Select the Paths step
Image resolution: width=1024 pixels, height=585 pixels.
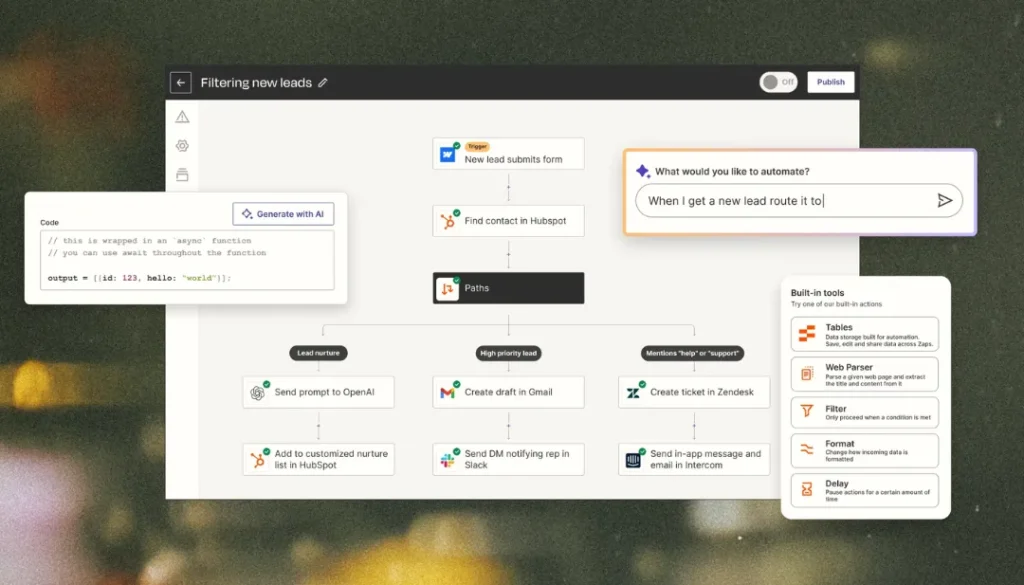[508, 288]
